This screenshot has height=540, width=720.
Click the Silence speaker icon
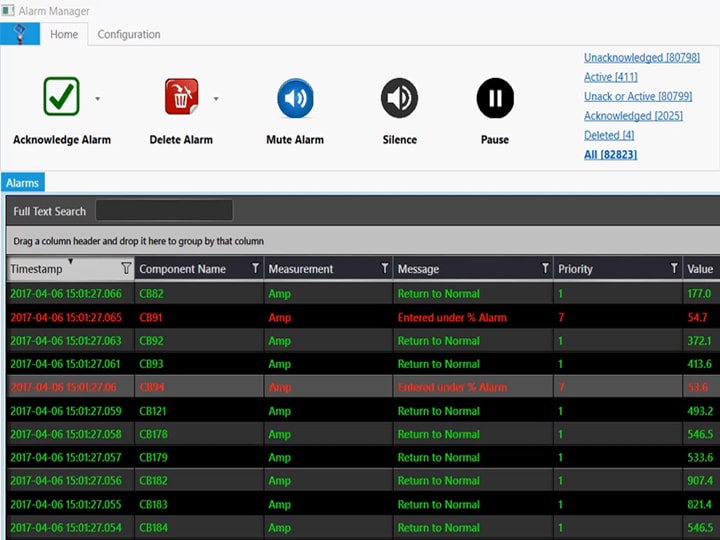(399, 98)
